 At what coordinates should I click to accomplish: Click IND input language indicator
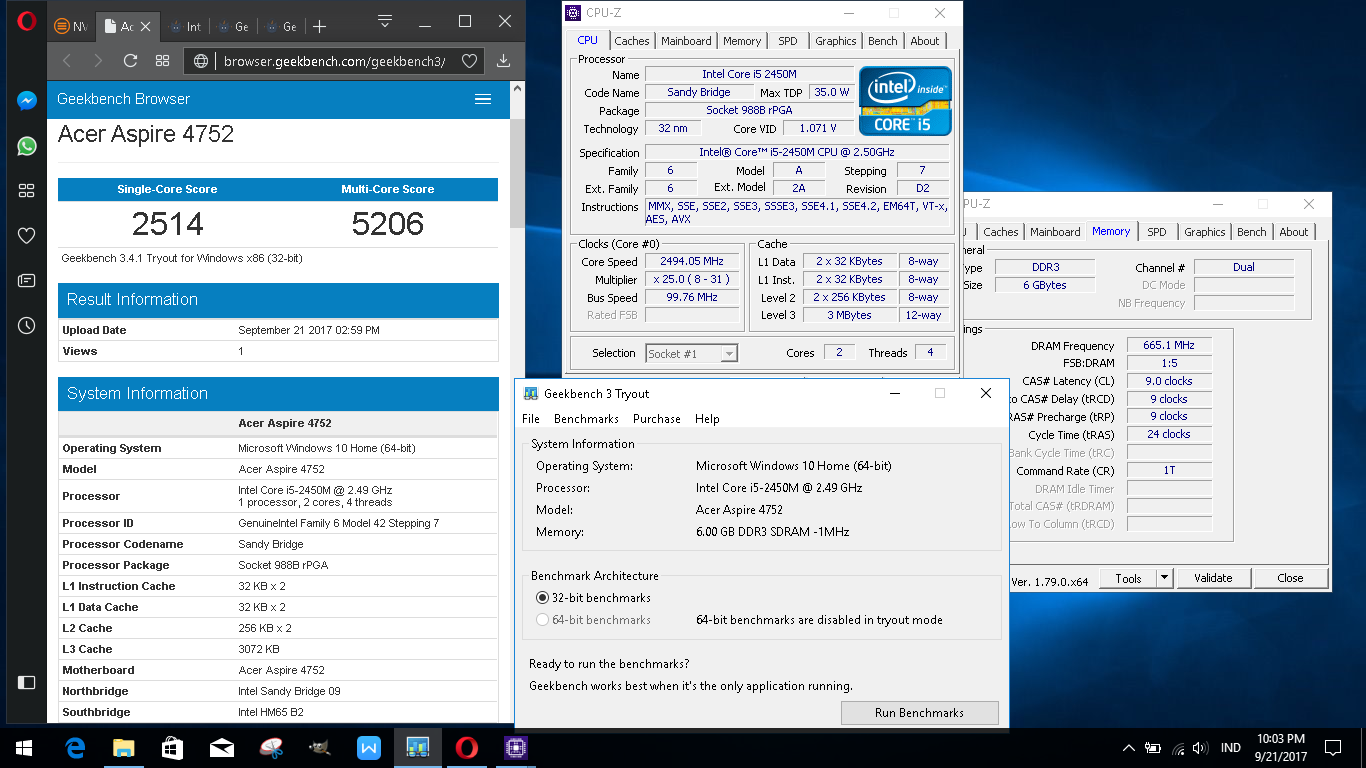1231,747
